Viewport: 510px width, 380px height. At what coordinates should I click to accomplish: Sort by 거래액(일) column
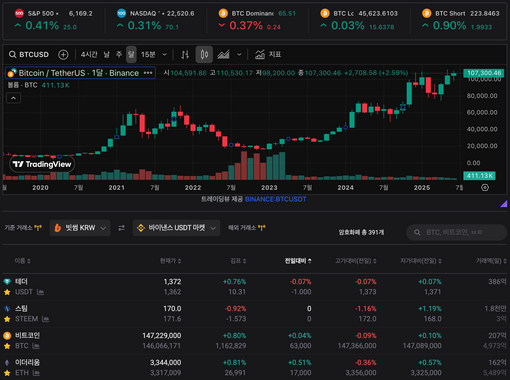tap(491, 261)
